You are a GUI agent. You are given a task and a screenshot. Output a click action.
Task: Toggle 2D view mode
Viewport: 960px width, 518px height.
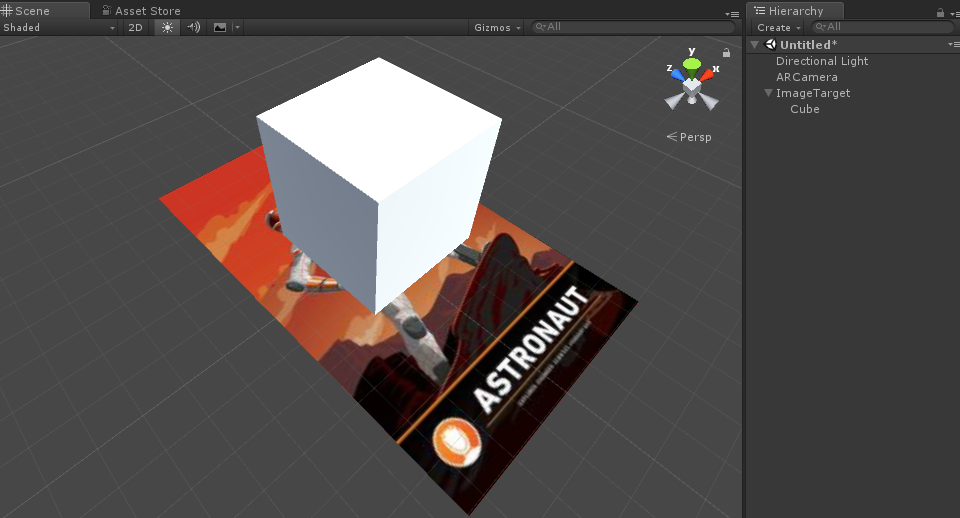coord(135,27)
